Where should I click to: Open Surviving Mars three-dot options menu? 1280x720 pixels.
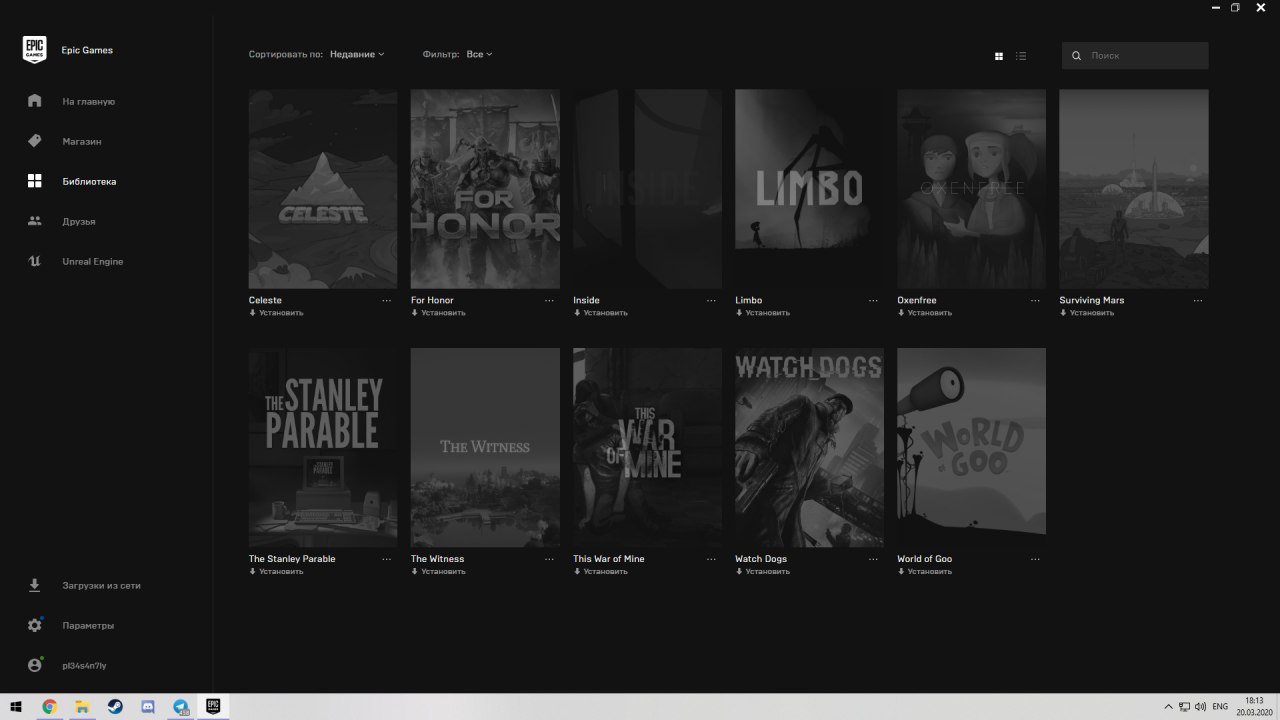(x=1198, y=300)
